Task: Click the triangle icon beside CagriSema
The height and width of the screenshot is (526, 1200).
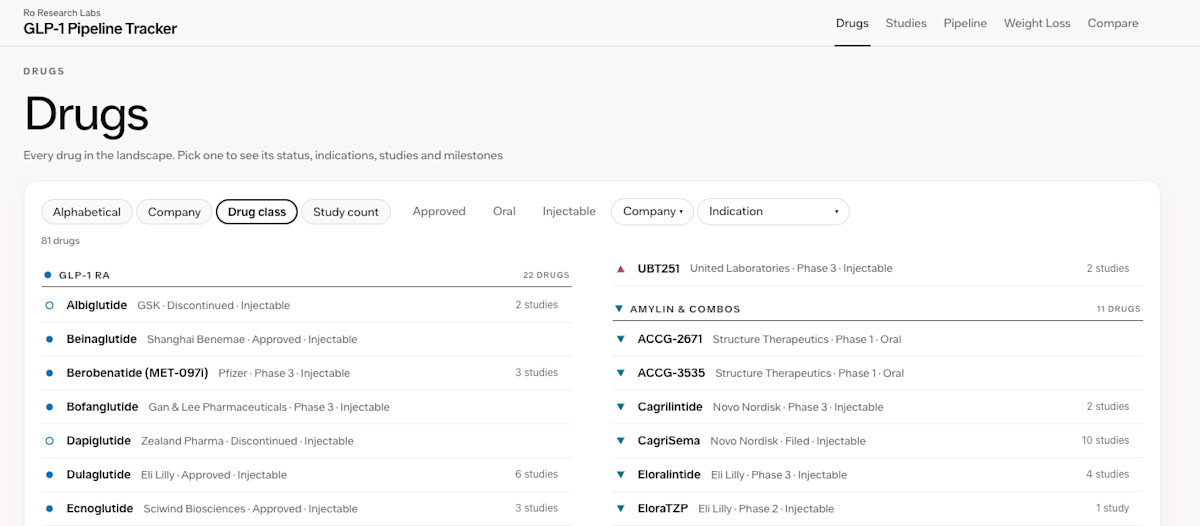Action: [x=620, y=441]
